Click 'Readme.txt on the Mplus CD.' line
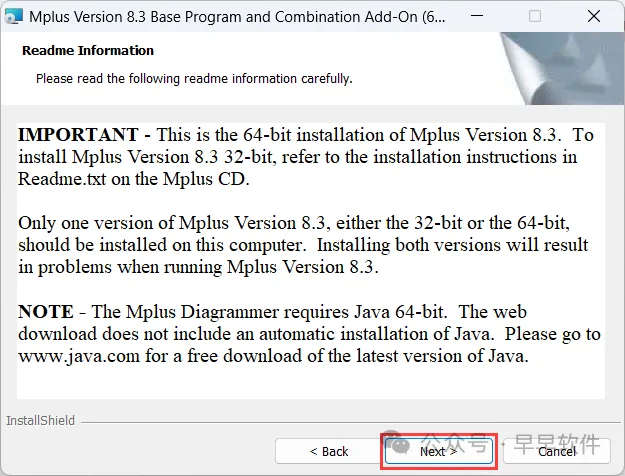Viewport: 625px width, 476px height. pos(134,179)
